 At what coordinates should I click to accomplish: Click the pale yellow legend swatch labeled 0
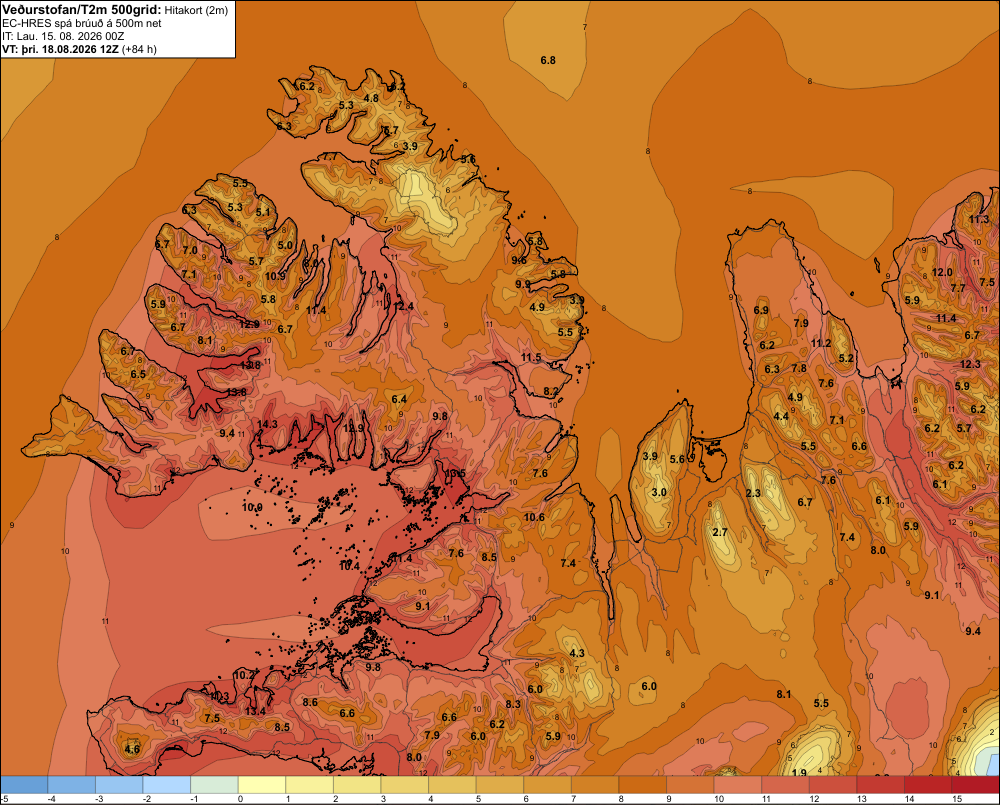pos(262,785)
